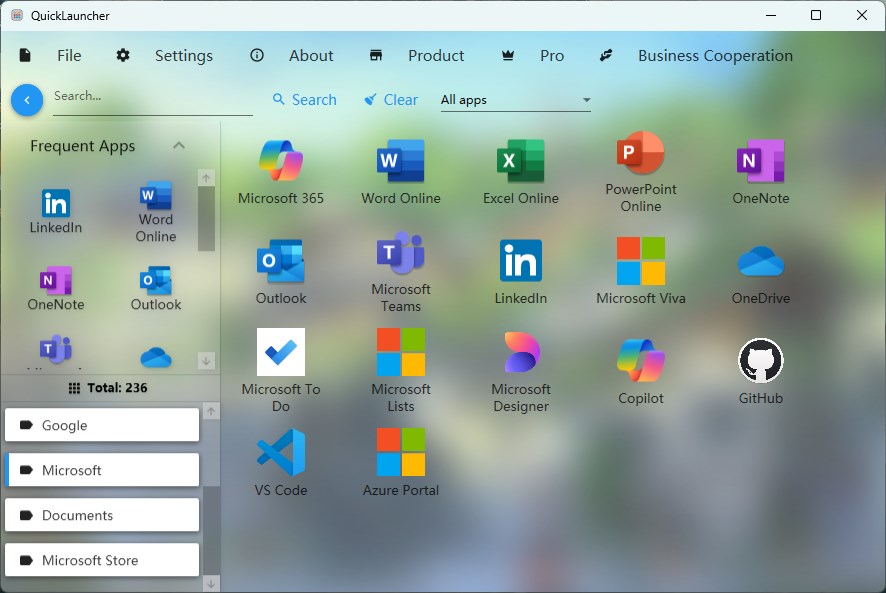Viewport: 886px width, 593px height.
Task: Click Frequent Apps scroll down arrow
Action: (x=206, y=360)
